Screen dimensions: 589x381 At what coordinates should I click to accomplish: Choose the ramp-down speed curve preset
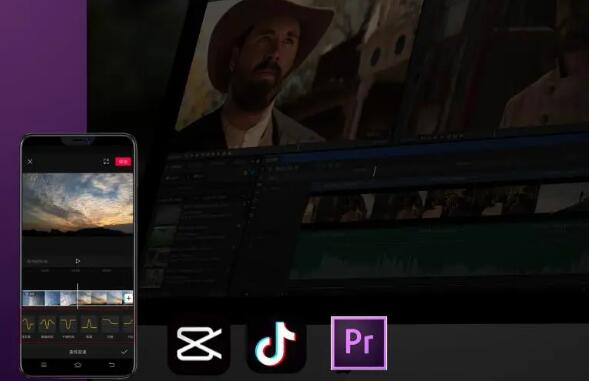point(110,324)
